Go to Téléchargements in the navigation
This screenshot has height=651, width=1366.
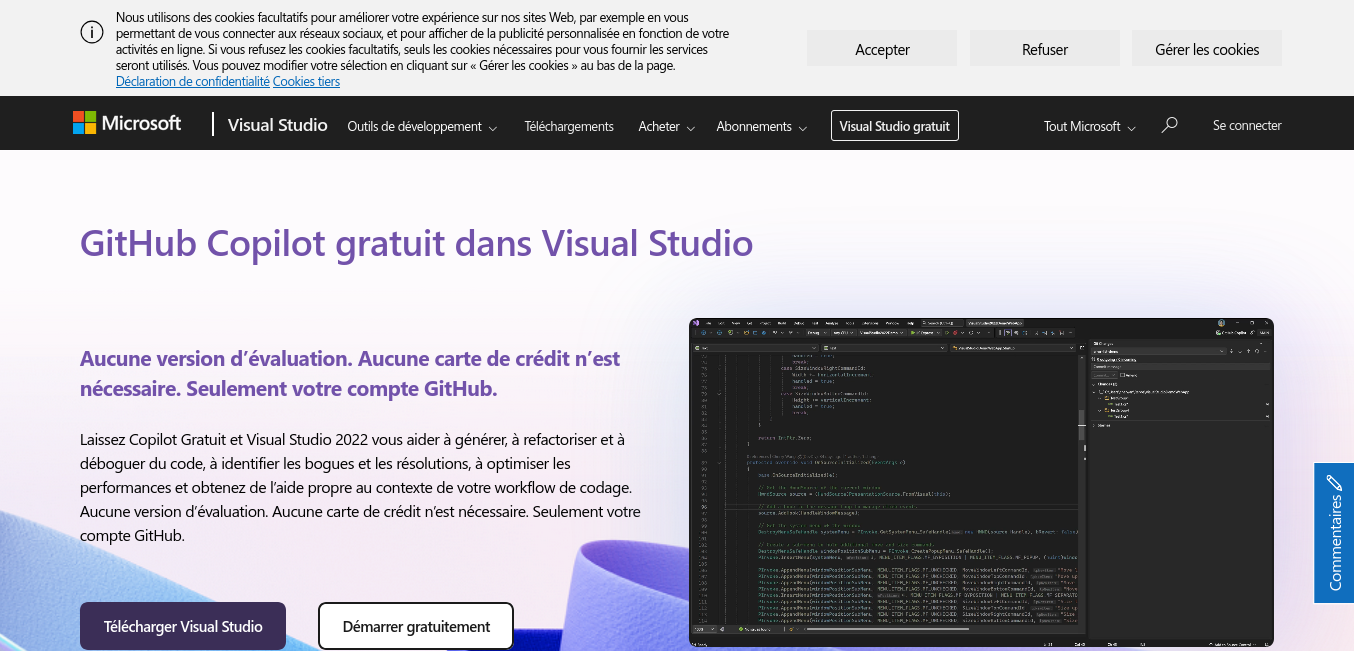[569, 126]
